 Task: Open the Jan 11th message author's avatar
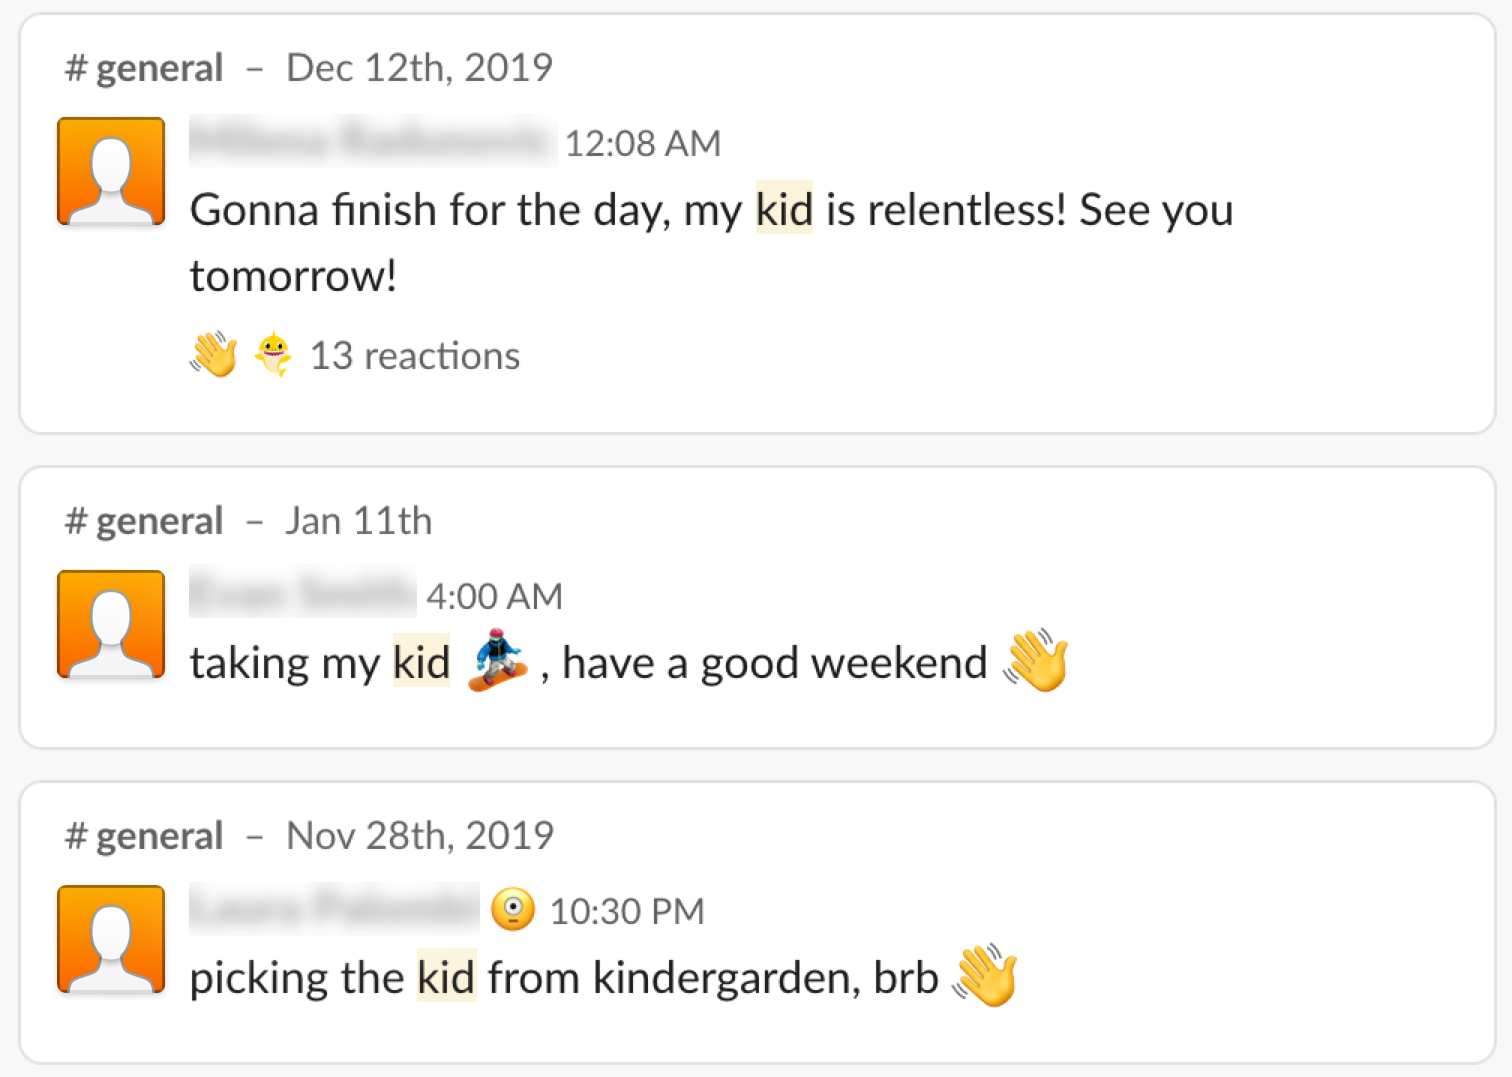(x=111, y=624)
